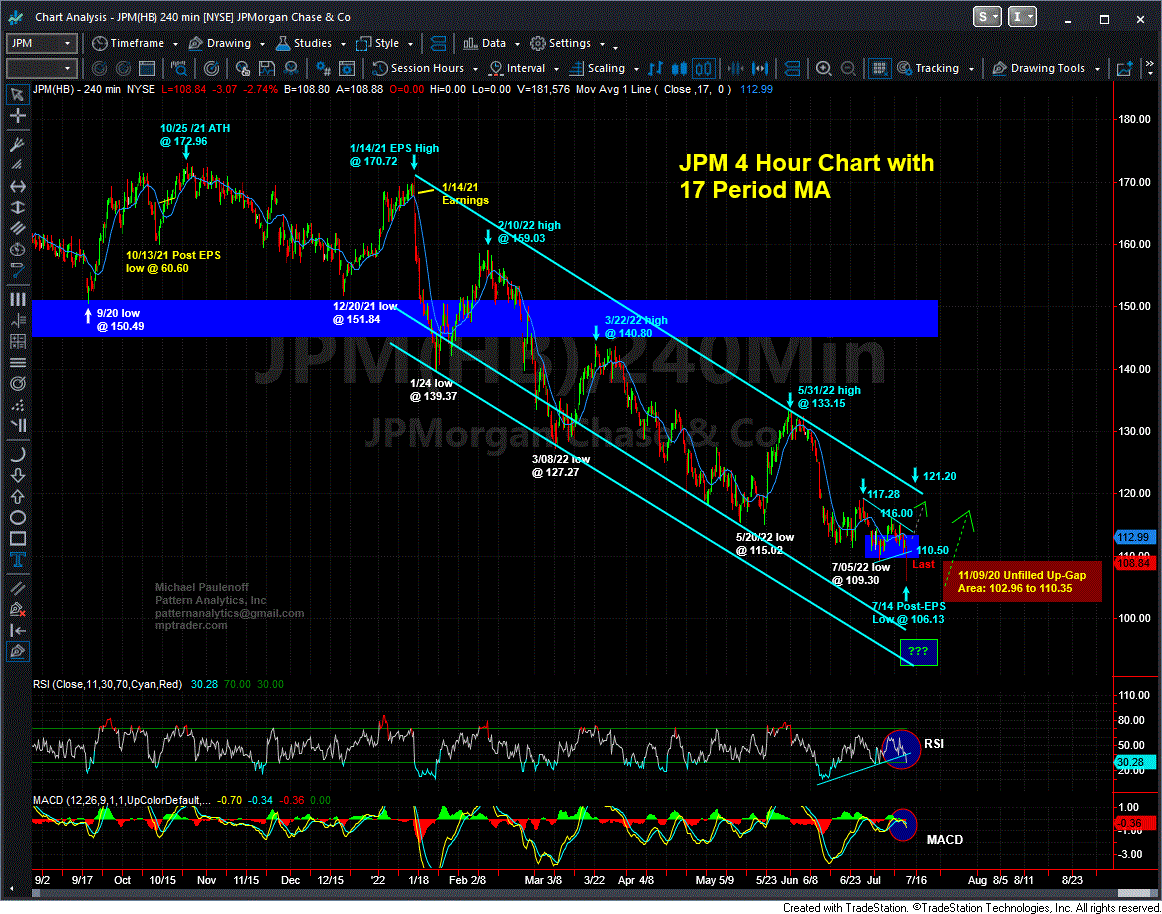1162x914 pixels.
Task: Toggle the hollow candlestick chart style
Action: pyautogui.click(x=703, y=68)
